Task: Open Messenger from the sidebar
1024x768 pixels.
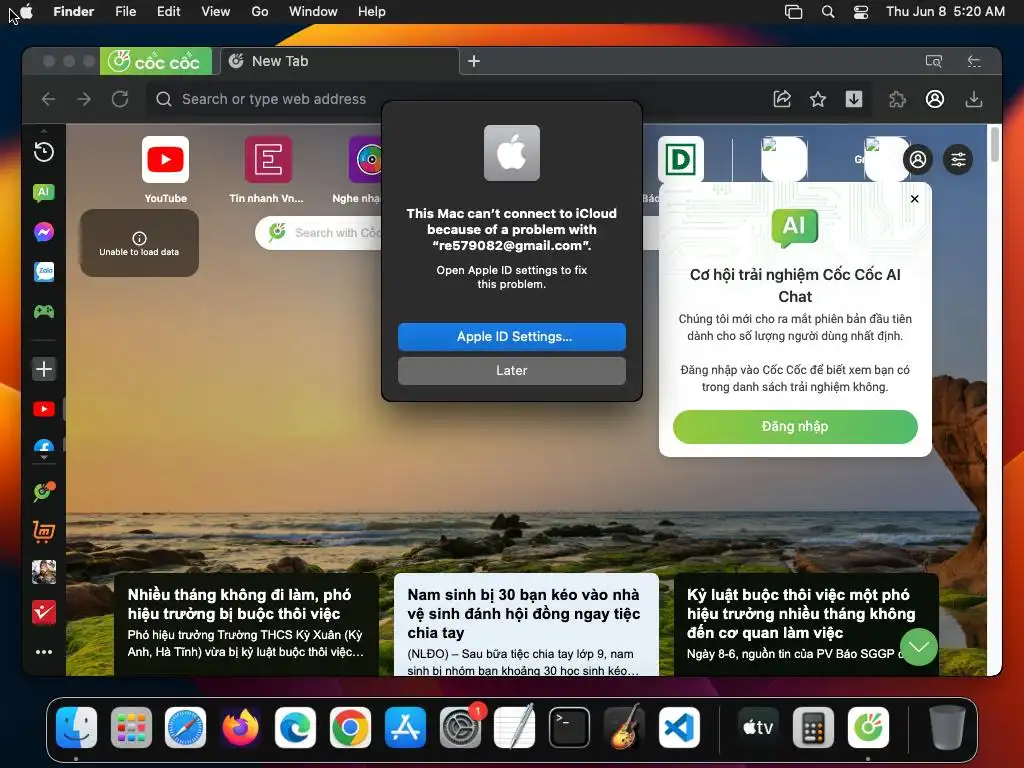Action: pos(44,232)
